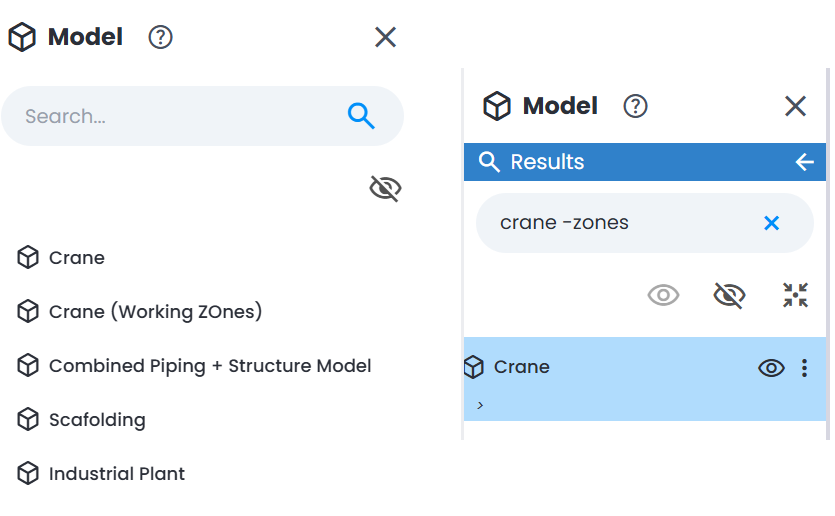Image resolution: width=835 pixels, height=516 pixels.
Task: Clear the 'crane -zones' search with blue X
Action: (772, 223)
